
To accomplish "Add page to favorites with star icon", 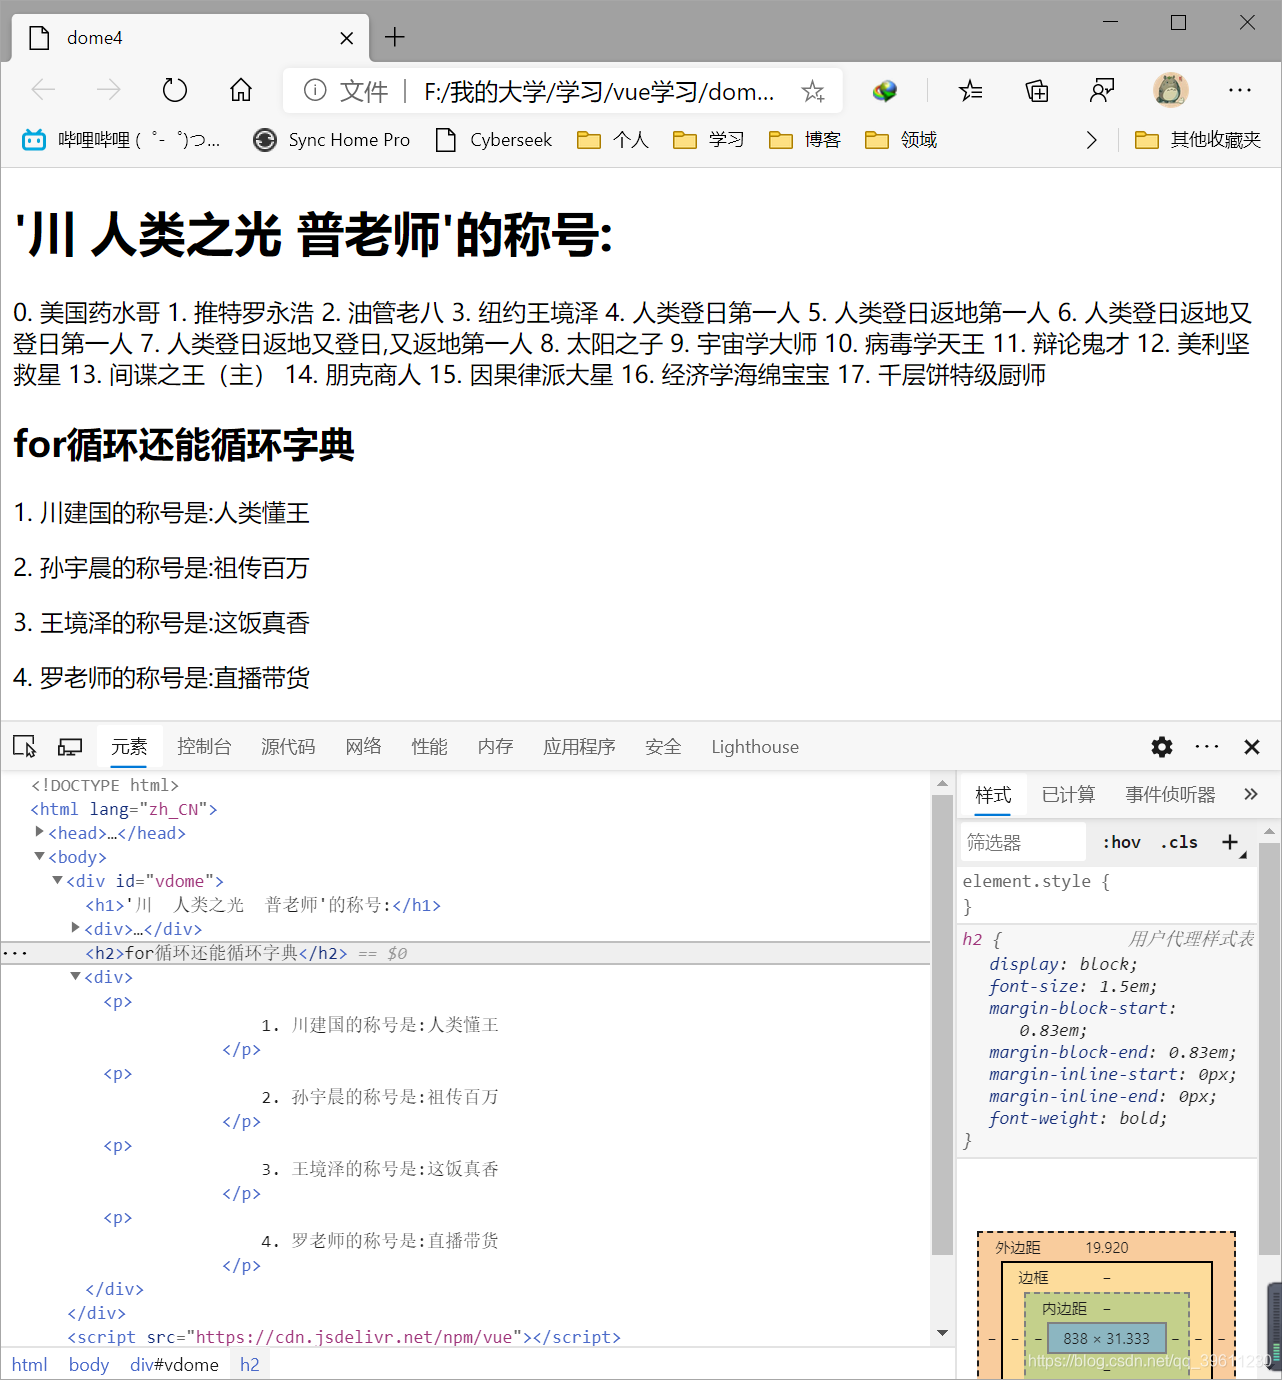I will pos(813,91).
